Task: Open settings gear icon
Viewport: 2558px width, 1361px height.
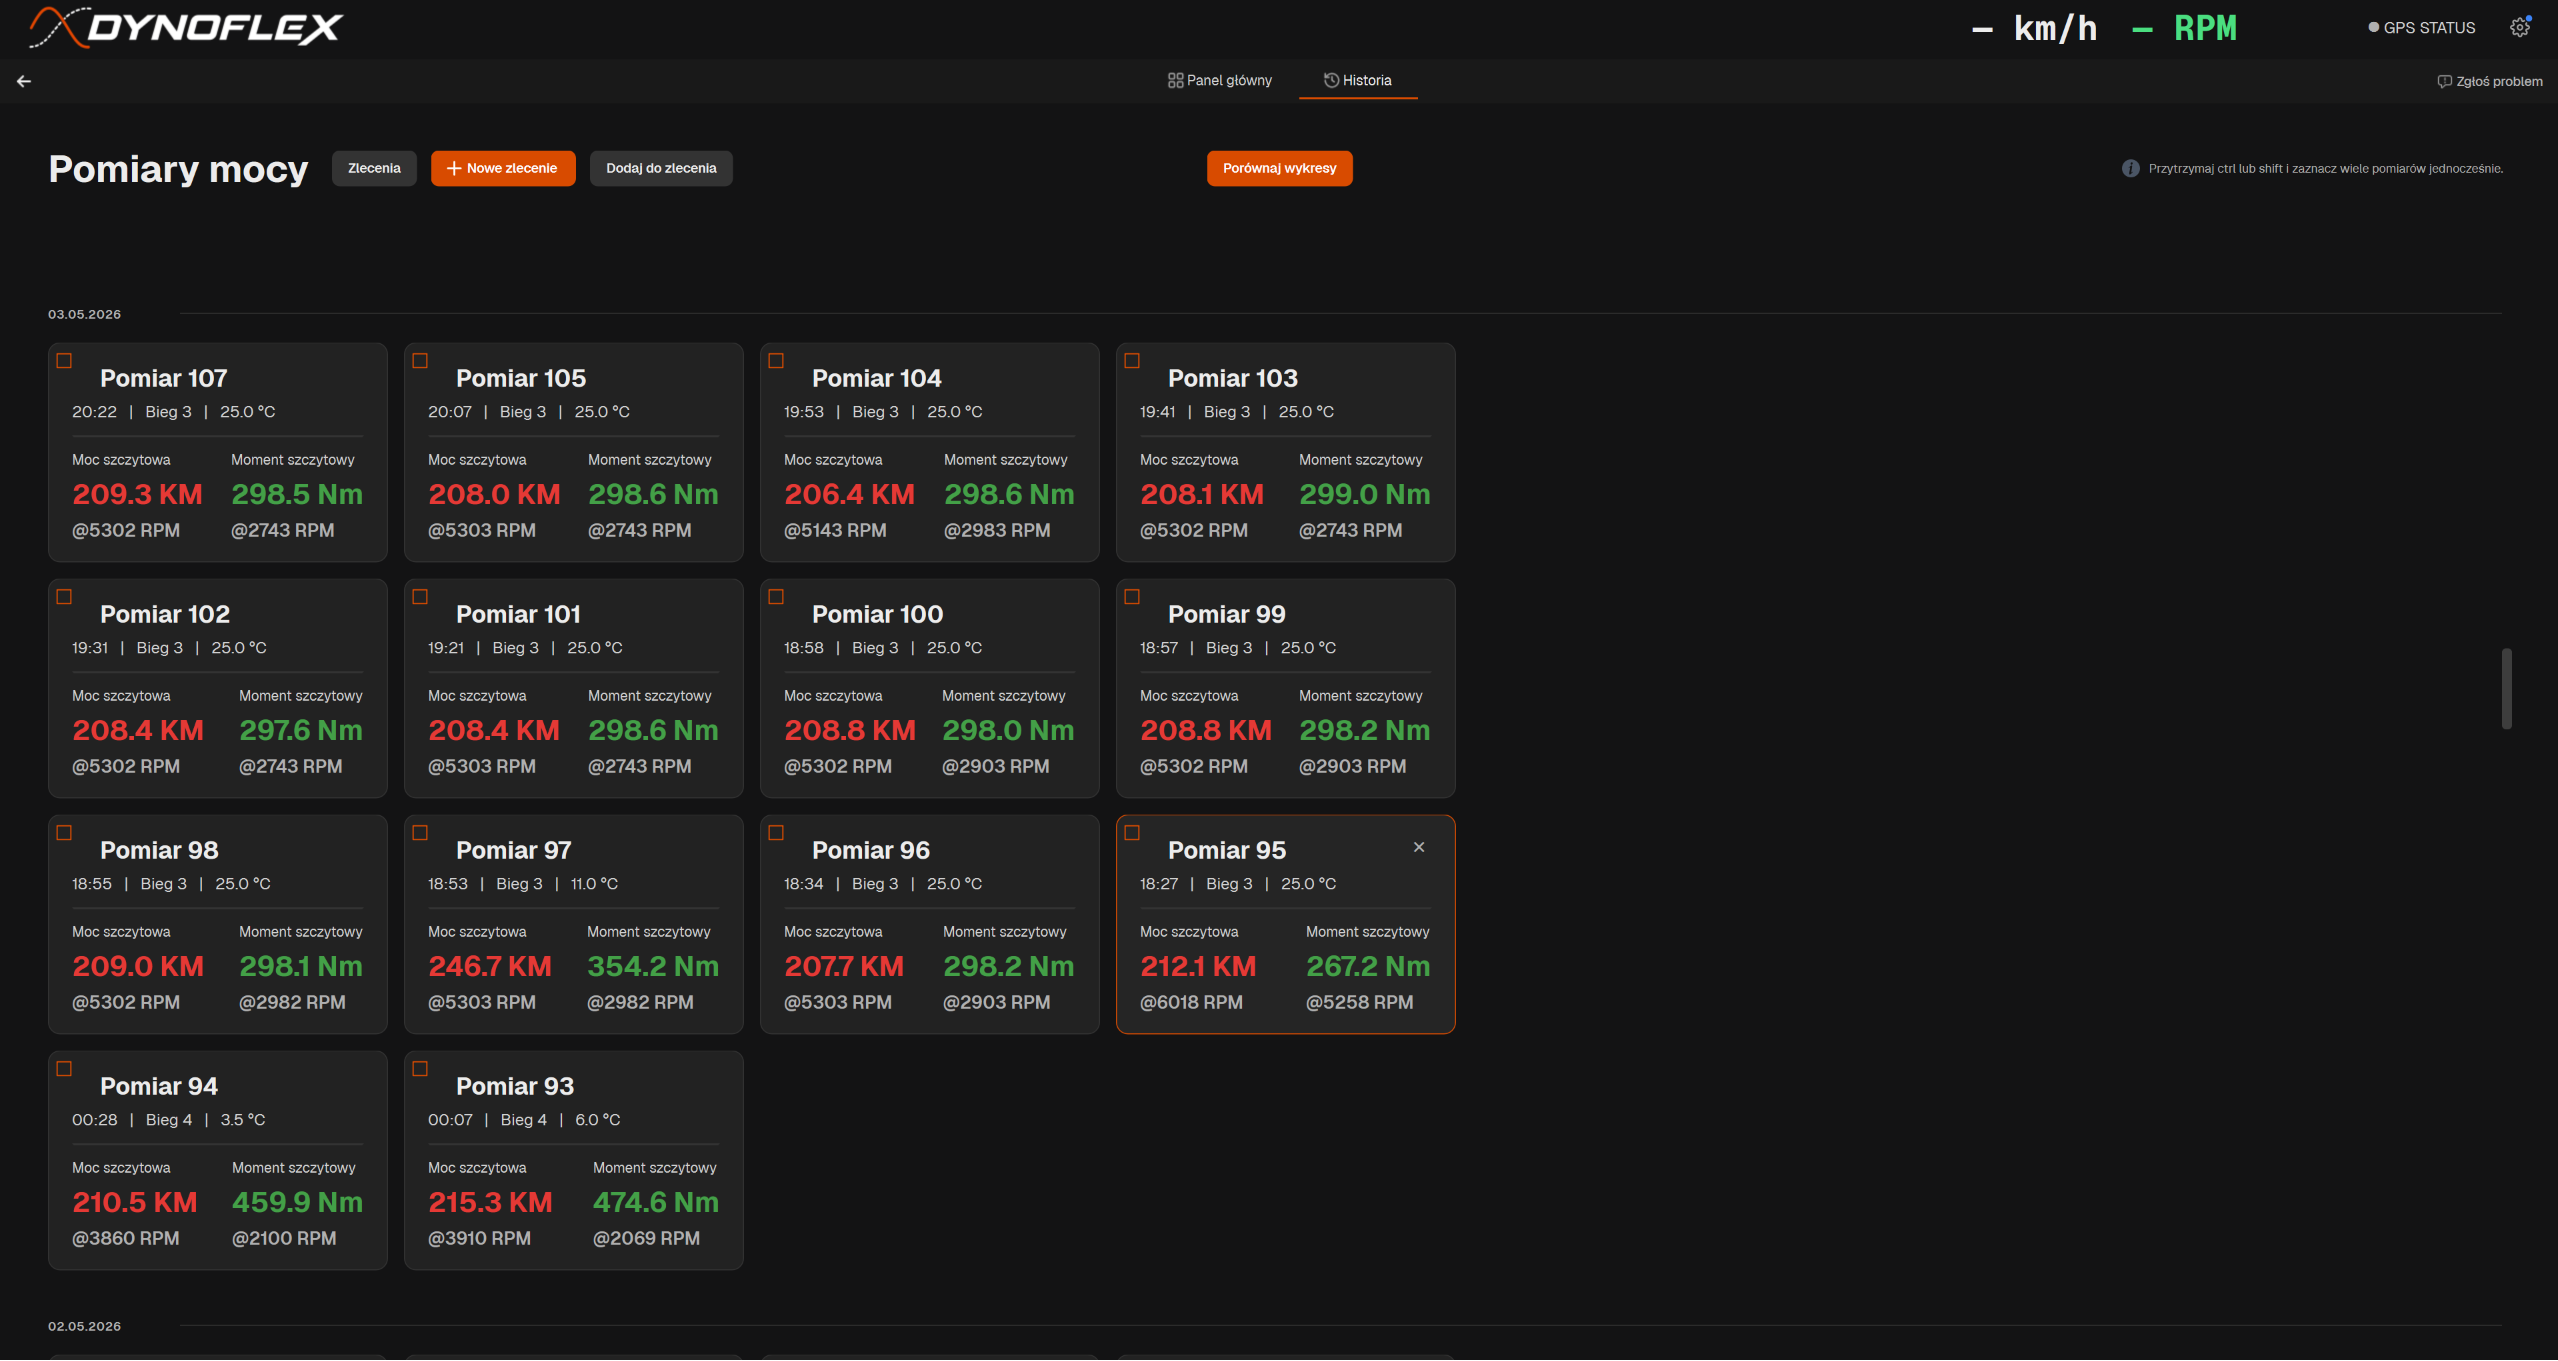Action: [2520, 28]
